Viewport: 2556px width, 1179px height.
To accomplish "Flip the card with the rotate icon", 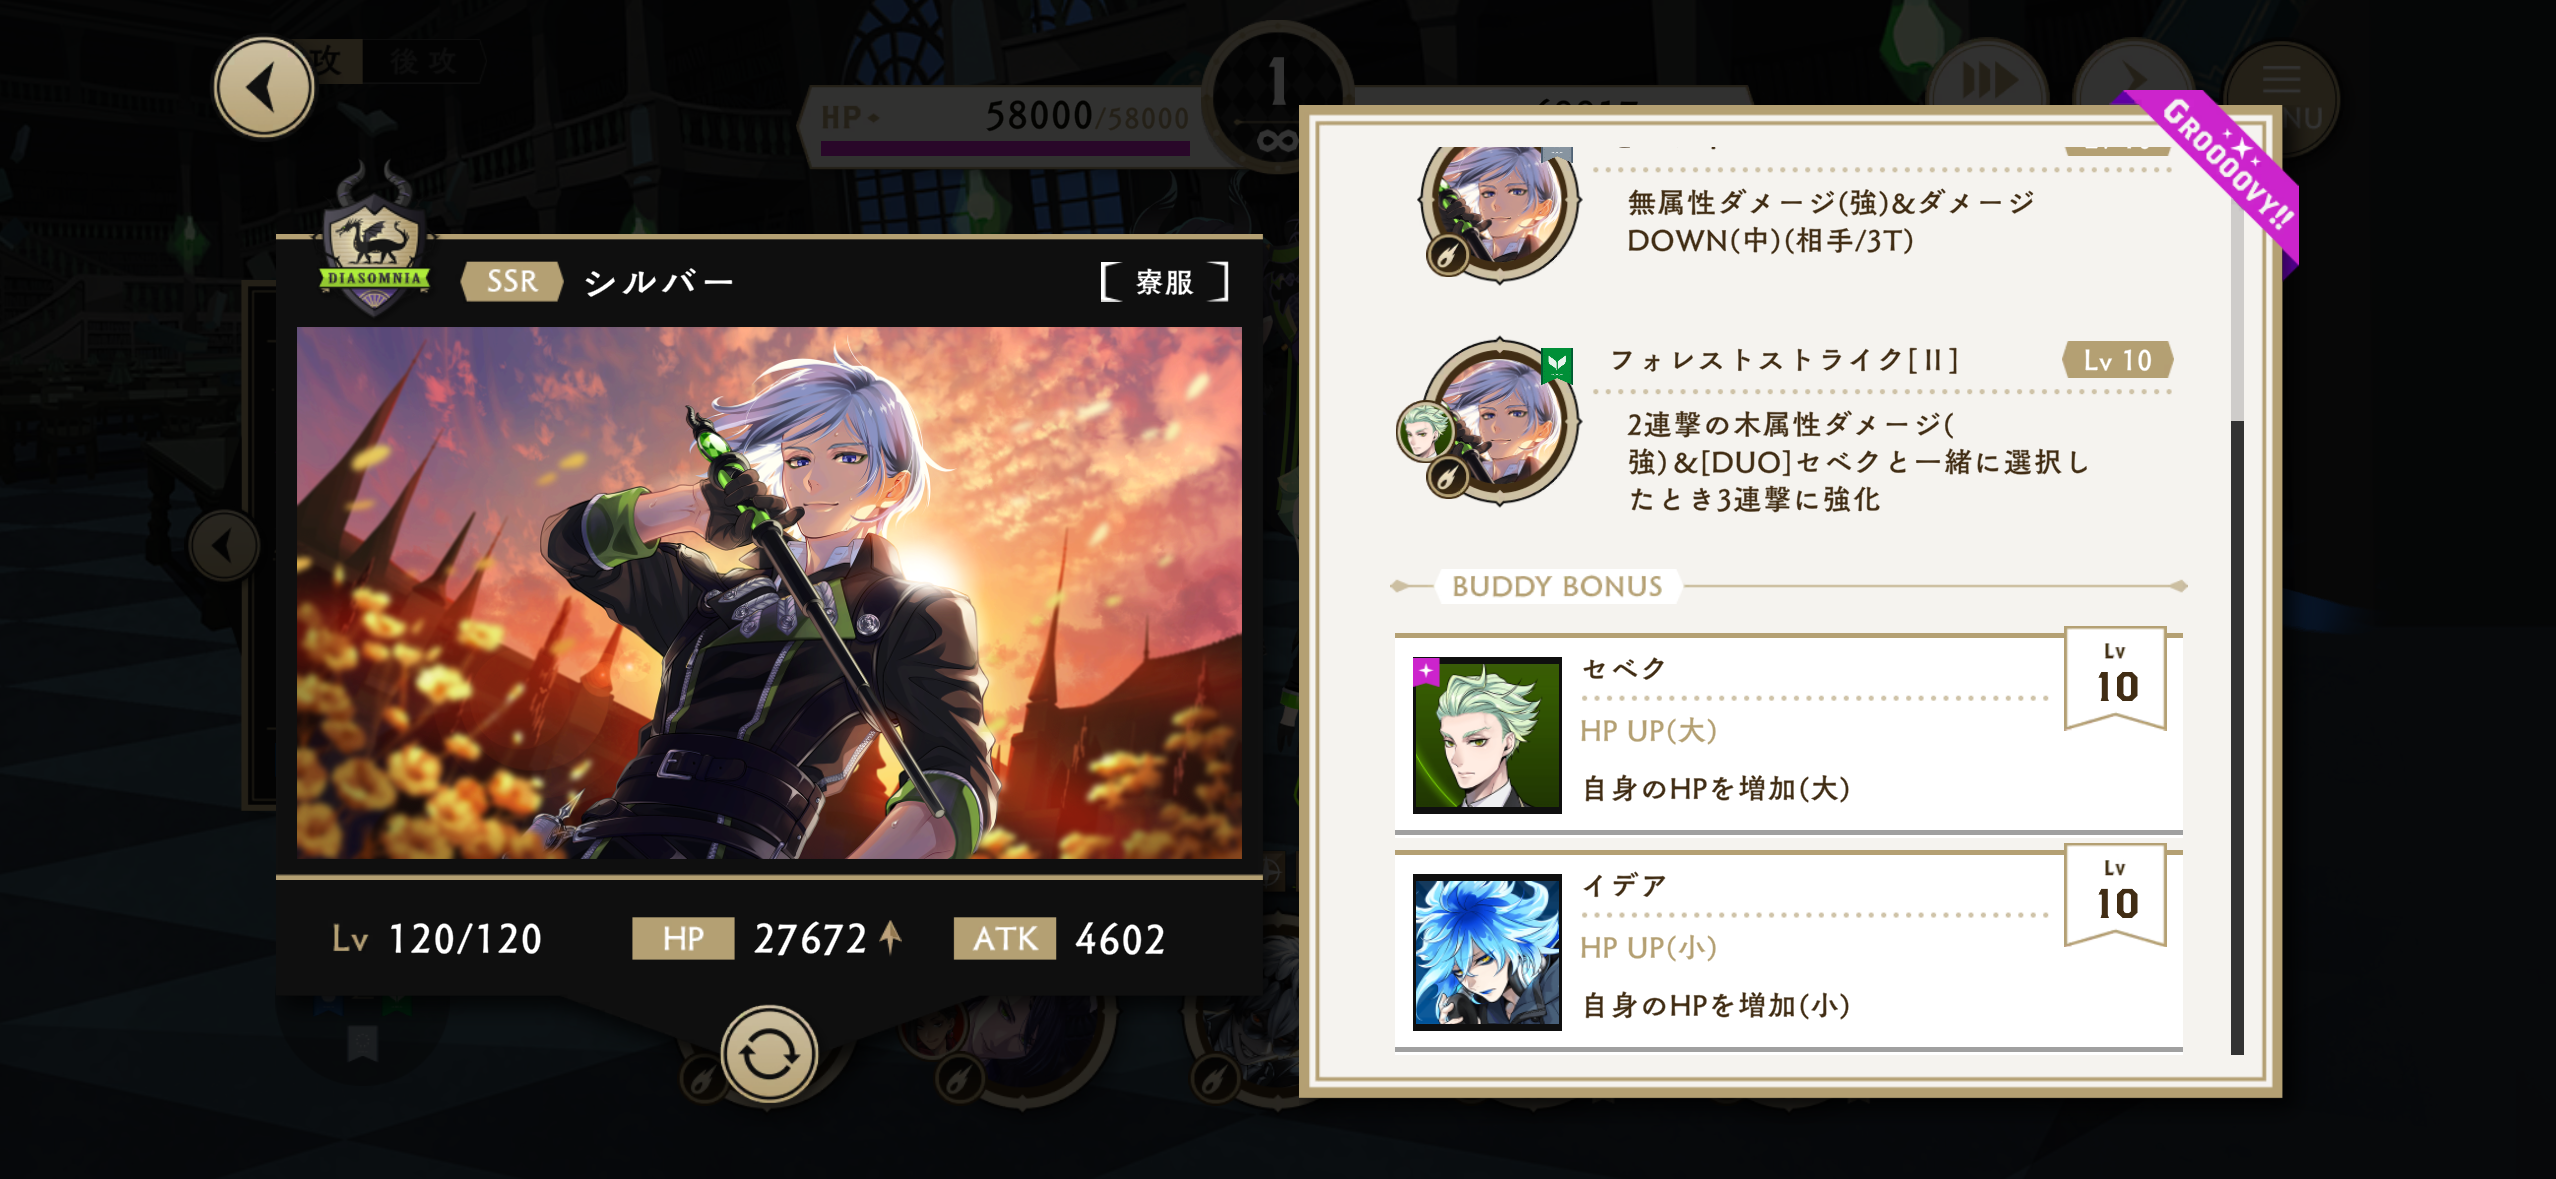I will point(769,1053).
